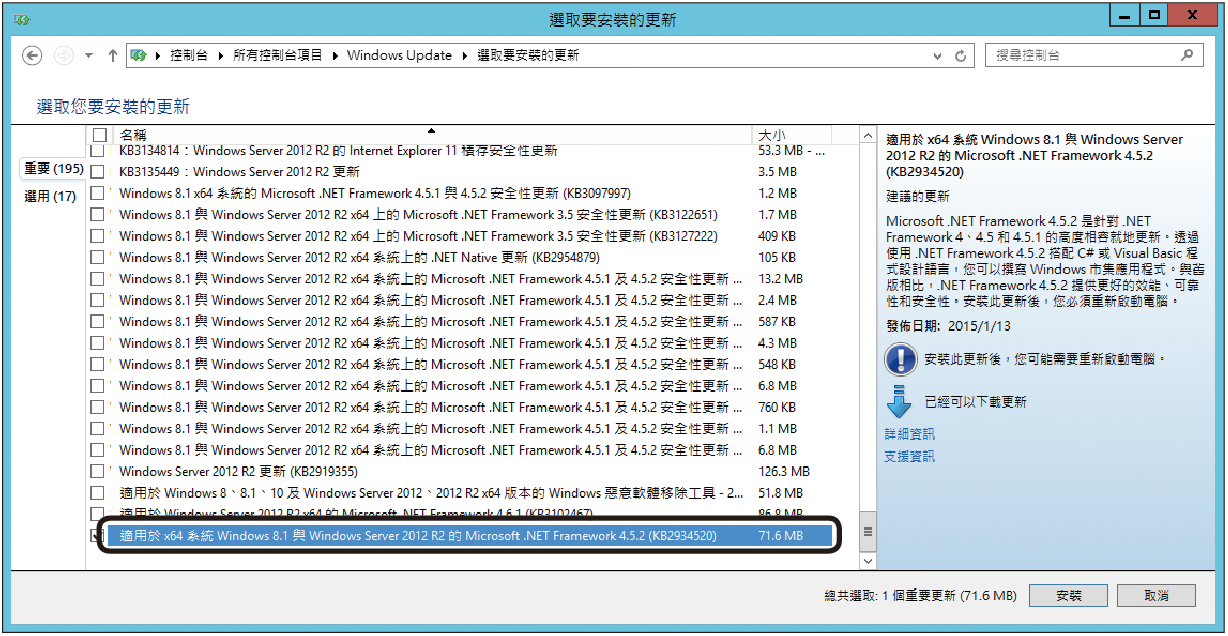Switch to the 選用 (17) tab

[50, 197]
